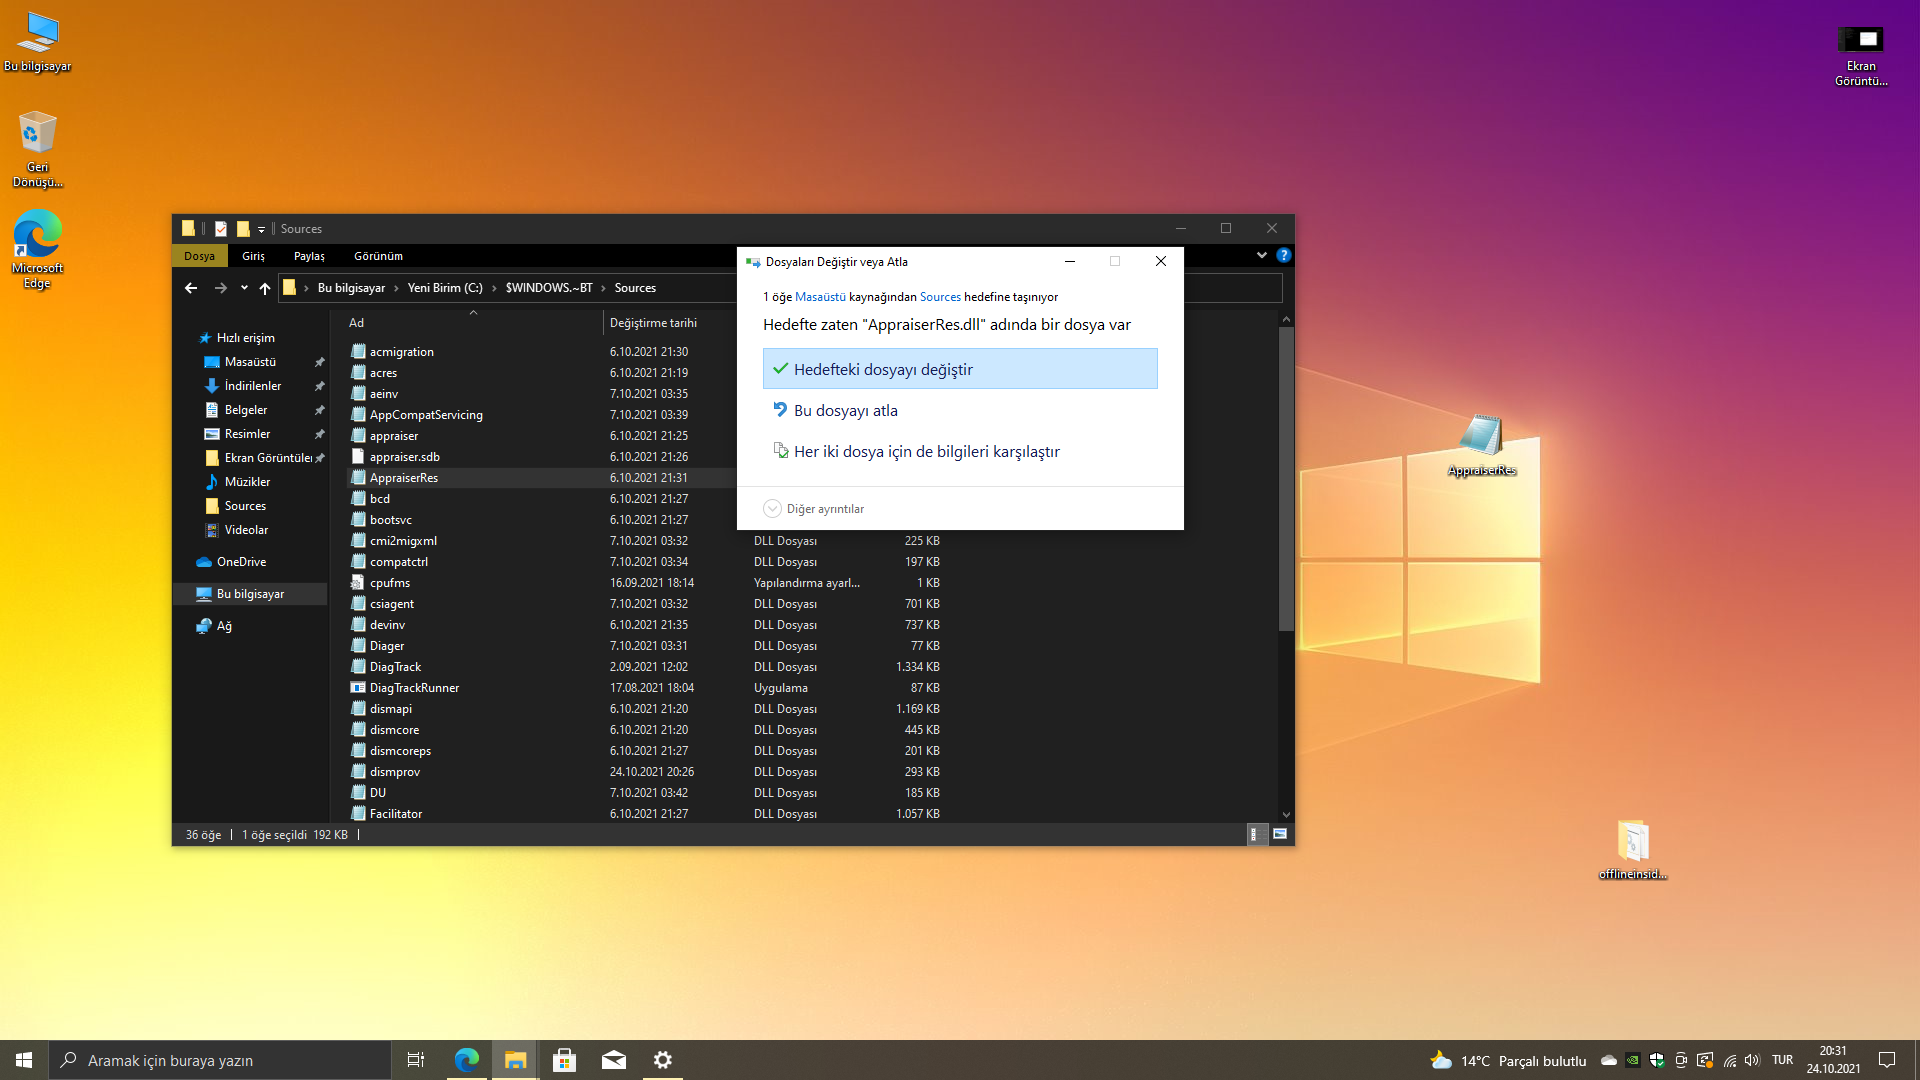The image size is (1920, 1080).
Task: Expand breadcrumb arrow after Yeni Birim (C:)
Action: click(494, 288)
